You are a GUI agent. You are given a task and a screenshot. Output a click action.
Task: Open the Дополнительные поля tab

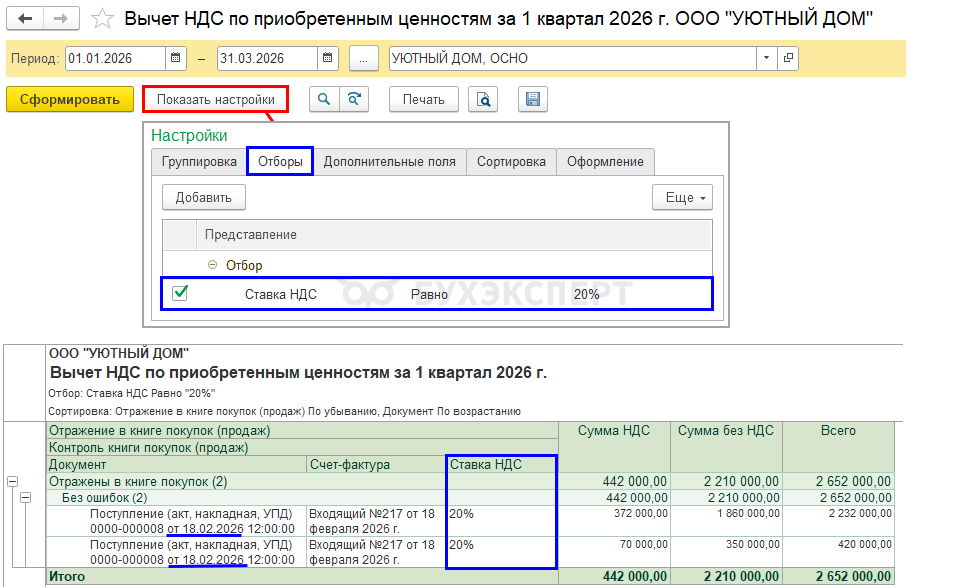(390, 162)
